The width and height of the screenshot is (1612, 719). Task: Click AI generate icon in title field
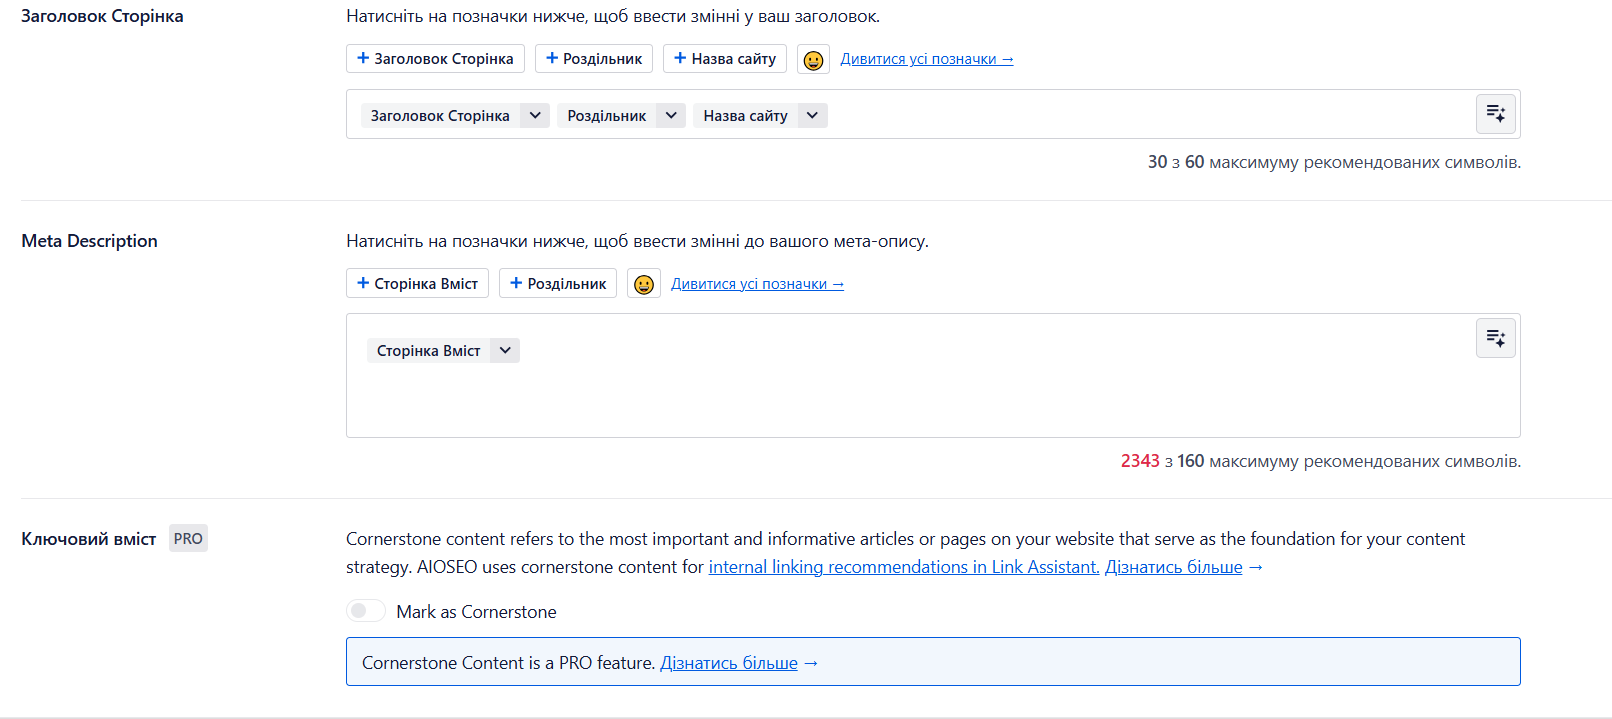(x=1495, y=114)
